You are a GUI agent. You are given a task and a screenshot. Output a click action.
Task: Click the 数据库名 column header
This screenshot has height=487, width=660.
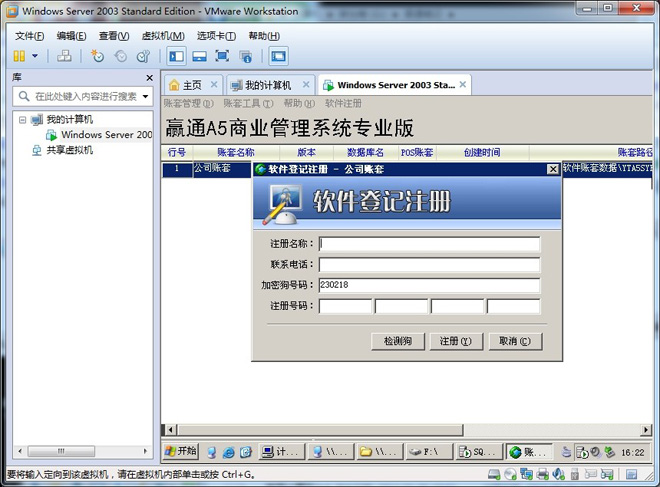pyautogui.click(x=365, y=152)
